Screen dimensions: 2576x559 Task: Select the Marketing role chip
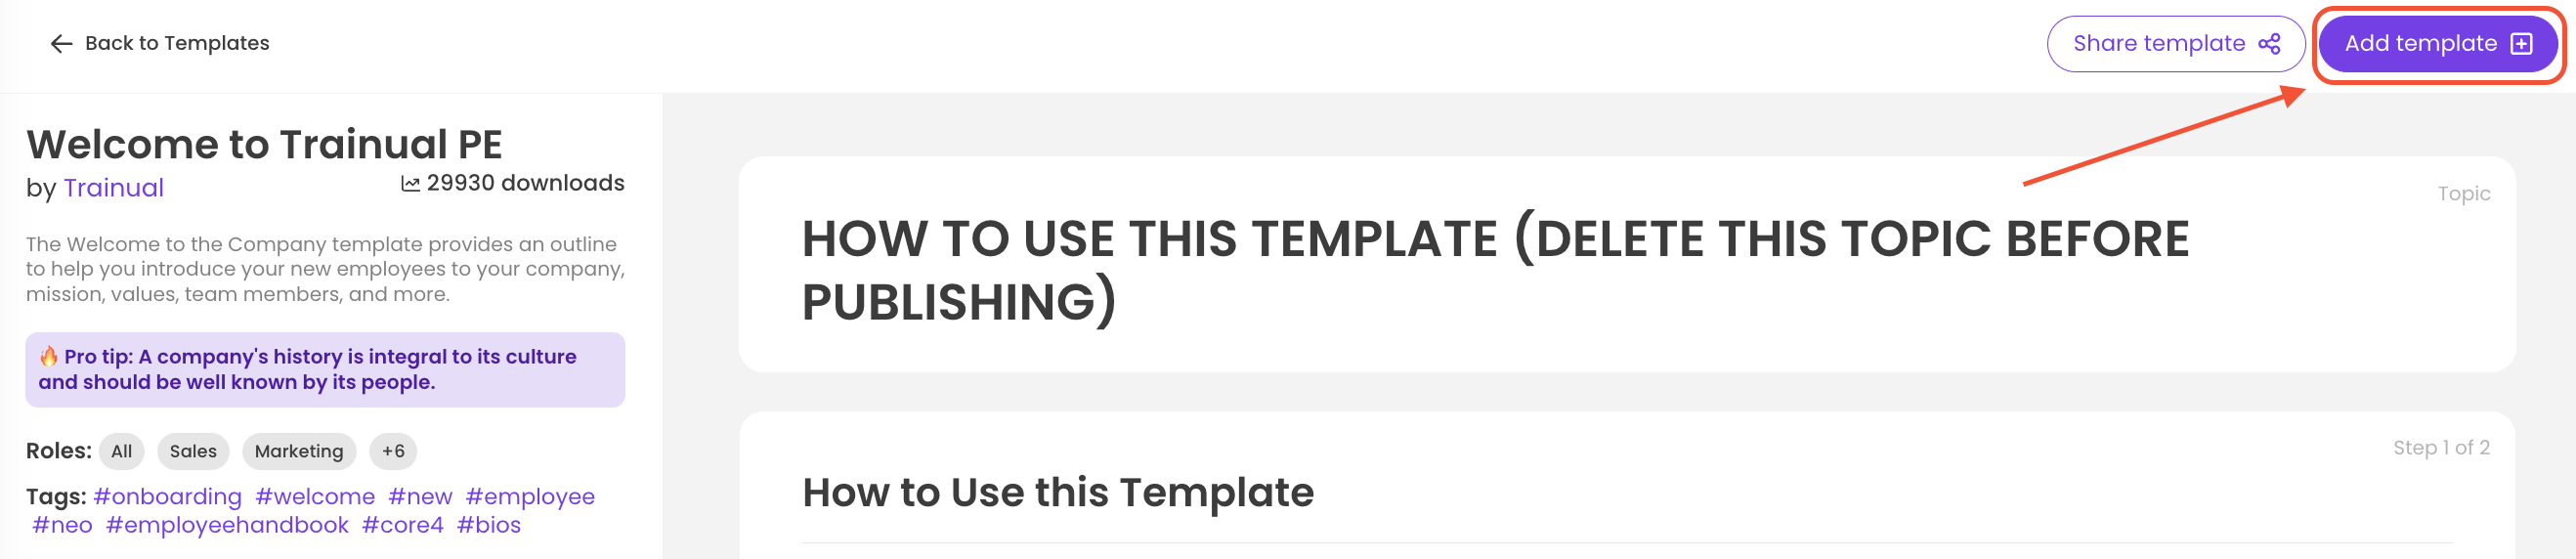(298, 451)
